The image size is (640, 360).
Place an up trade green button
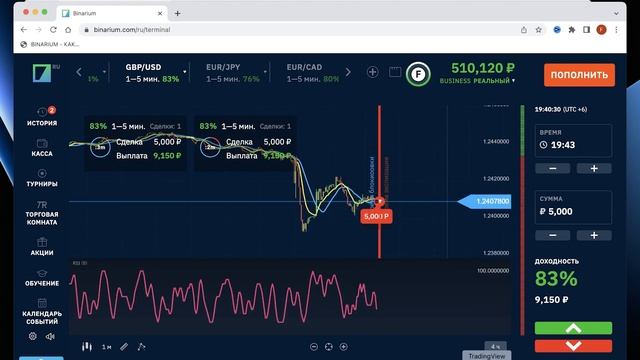coord(573,328)
